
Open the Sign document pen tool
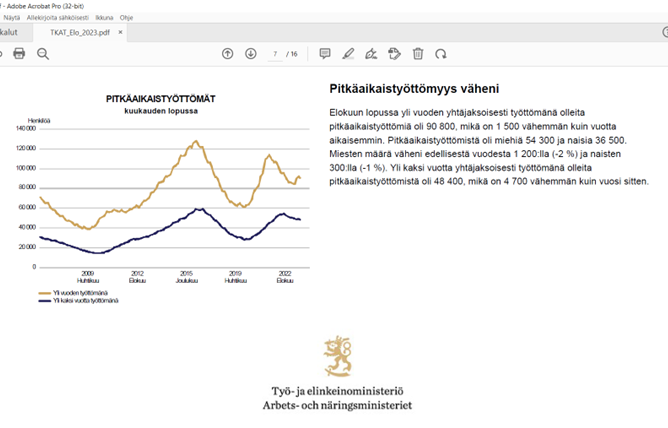[371, 53]
